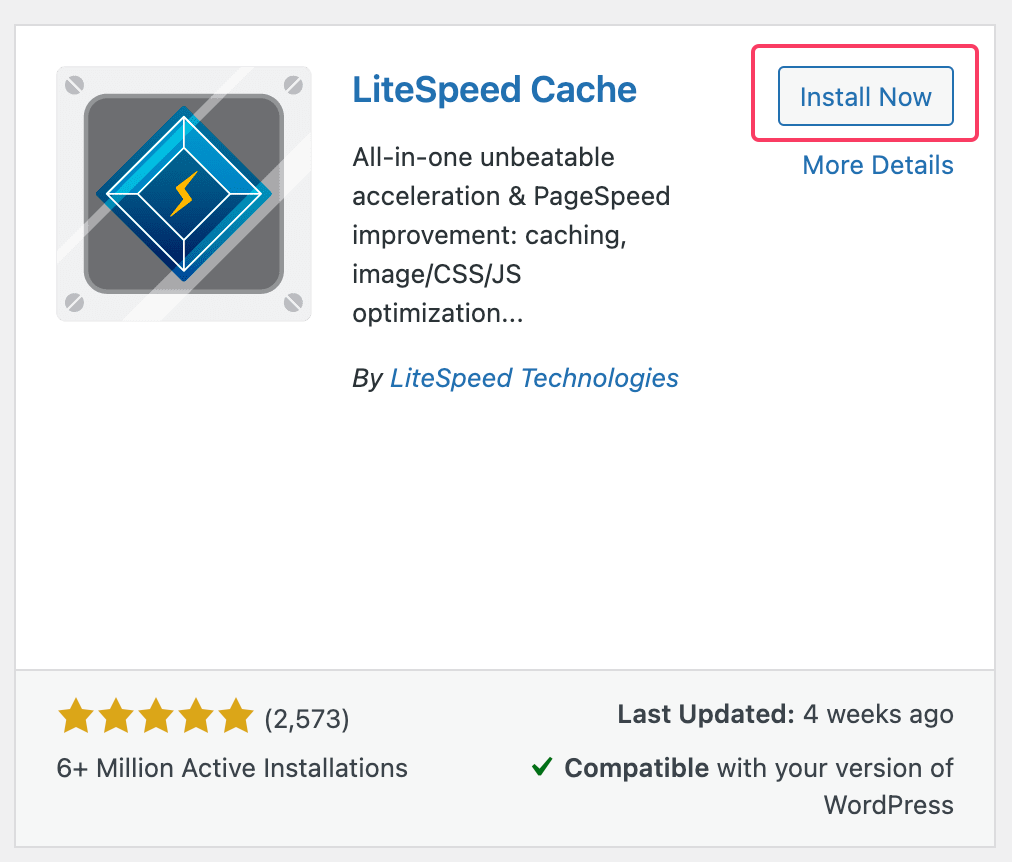Click the bottom-right screw on the plugin icon

point(293,302)
